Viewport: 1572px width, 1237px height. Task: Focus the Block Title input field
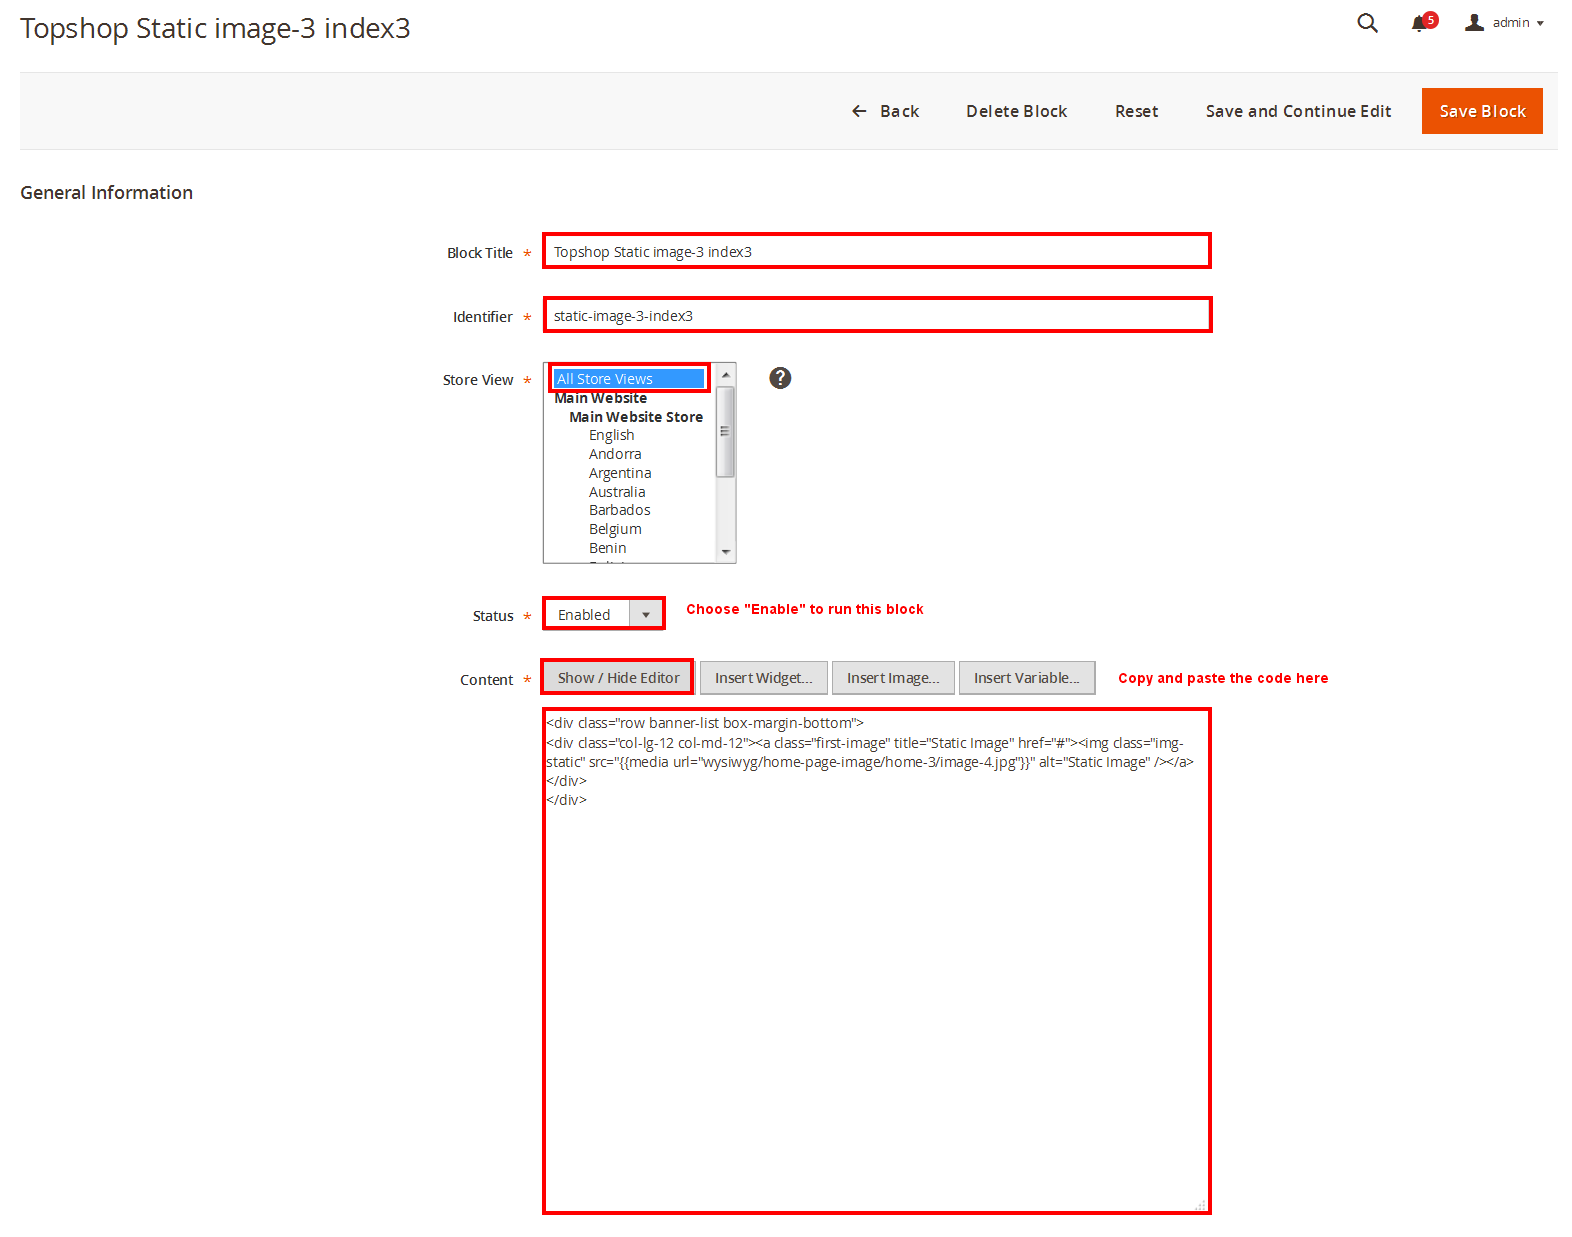point(877,251)
